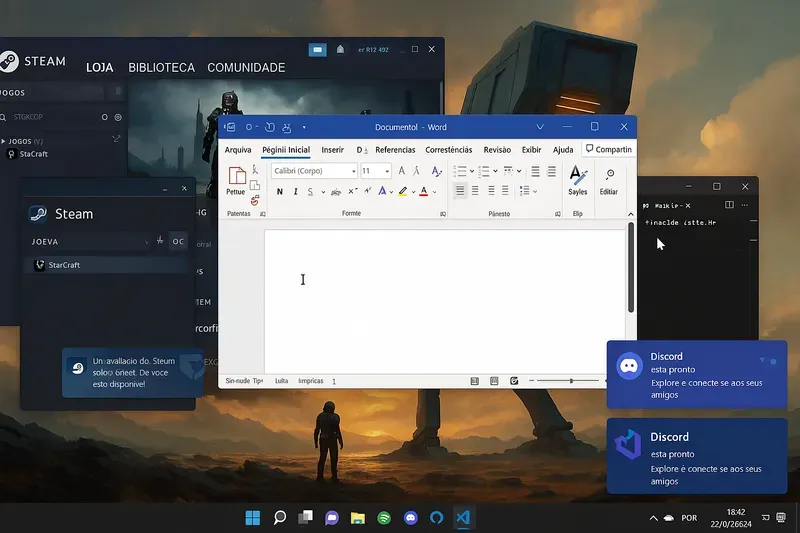This screenshot has height=533, width=800.
Task: Open the quick access toolbar dropdown
Action: click(x=304, y=128)
